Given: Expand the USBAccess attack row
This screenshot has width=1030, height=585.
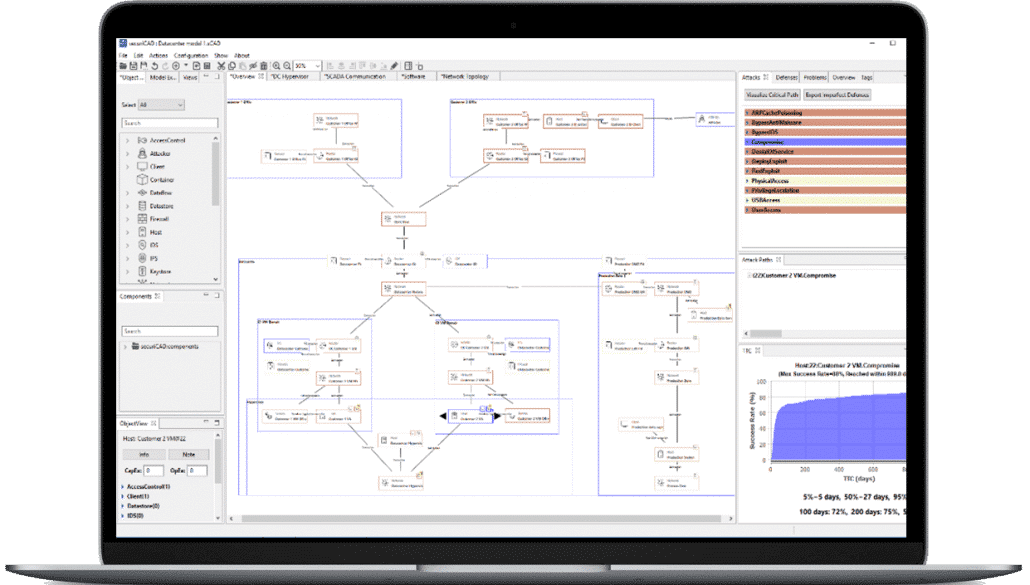Looking at the screenshot, I should (x=747, y=200).
